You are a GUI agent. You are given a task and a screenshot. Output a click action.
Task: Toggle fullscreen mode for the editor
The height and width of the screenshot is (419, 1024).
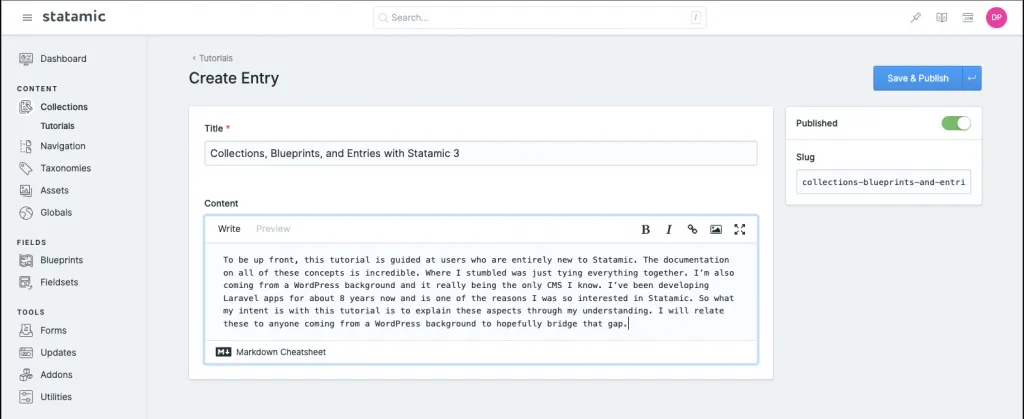pyautogui.click(x=739, y=229)
